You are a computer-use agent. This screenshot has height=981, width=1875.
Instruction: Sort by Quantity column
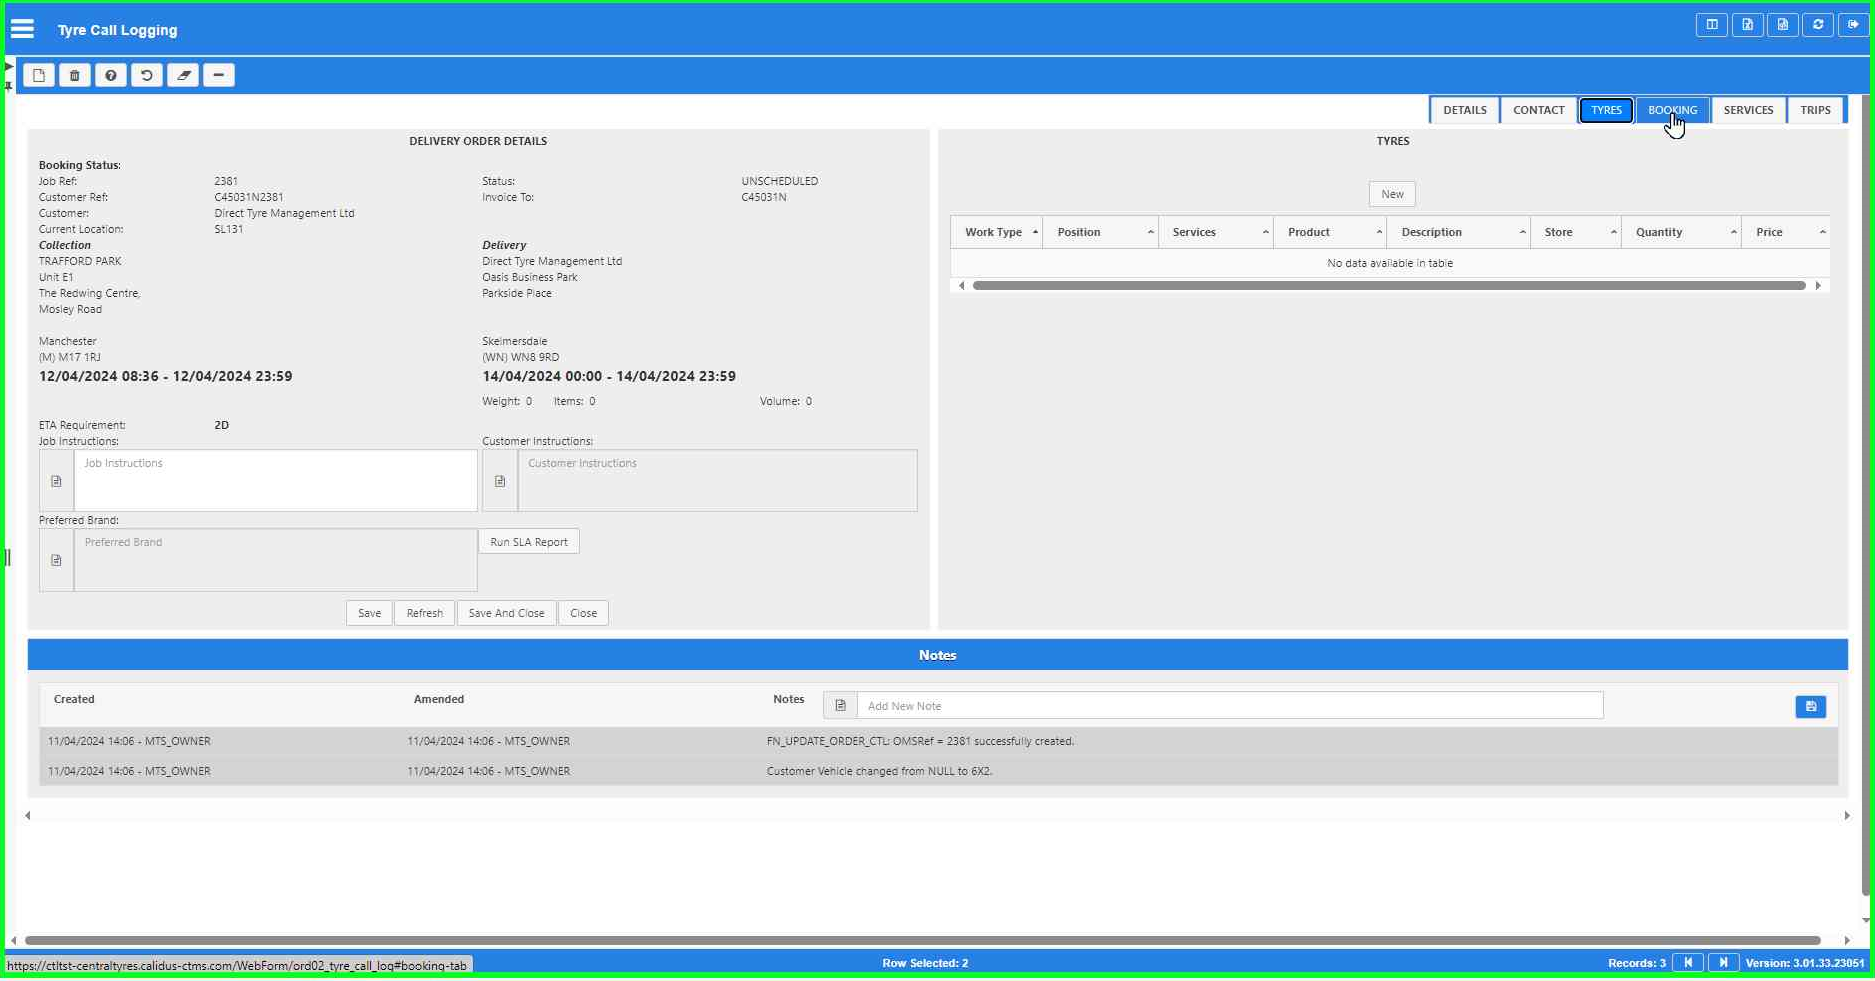(x=1681, y=232)
